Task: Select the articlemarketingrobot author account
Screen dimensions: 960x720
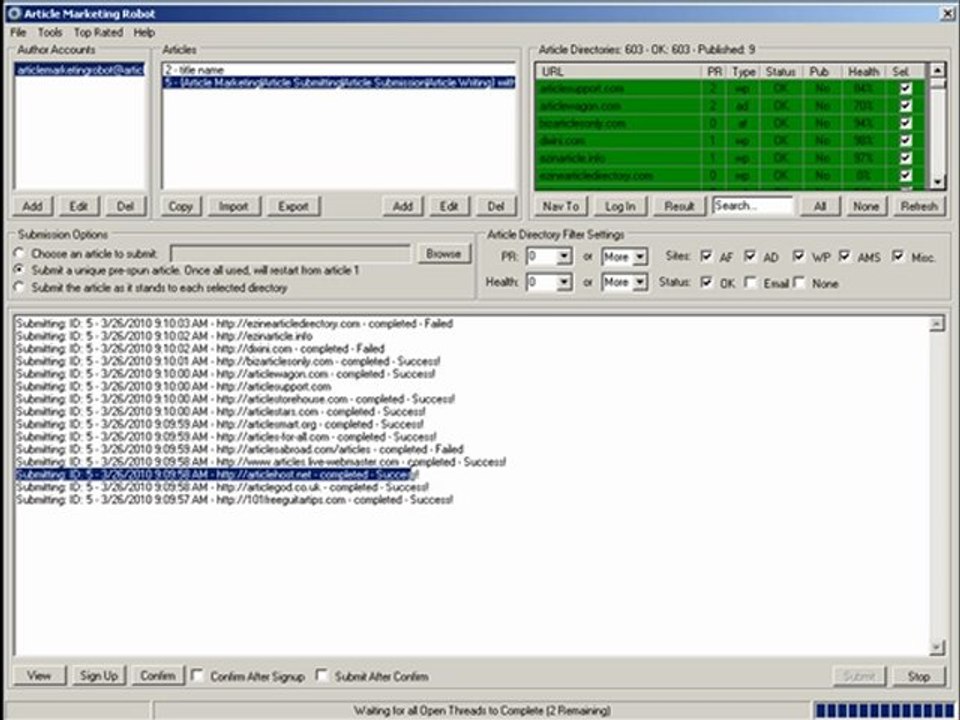Action: (80, 70)
